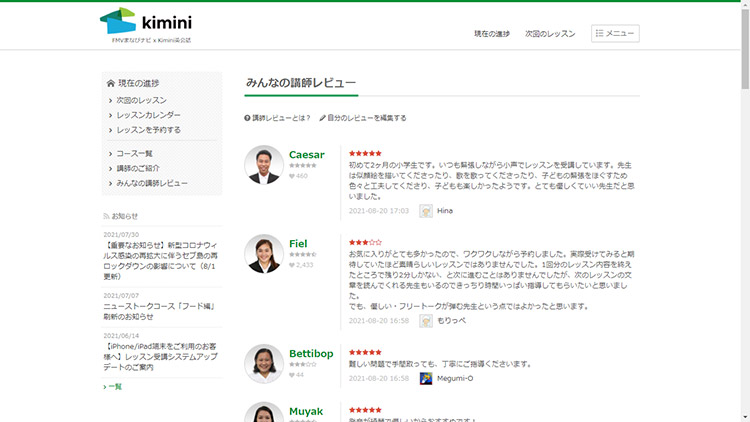This screenshot has width=750, height=422.
Task: Open the iPhone/iPad system update notice
Action: (161, 357)
